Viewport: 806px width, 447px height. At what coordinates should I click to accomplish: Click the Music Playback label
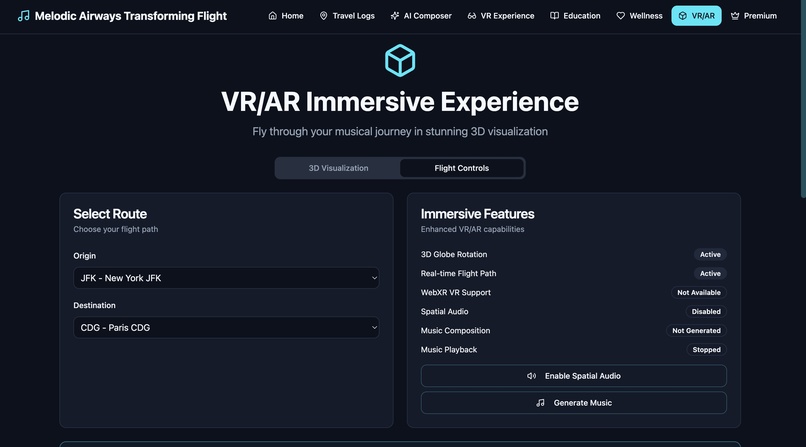point(449,349)
